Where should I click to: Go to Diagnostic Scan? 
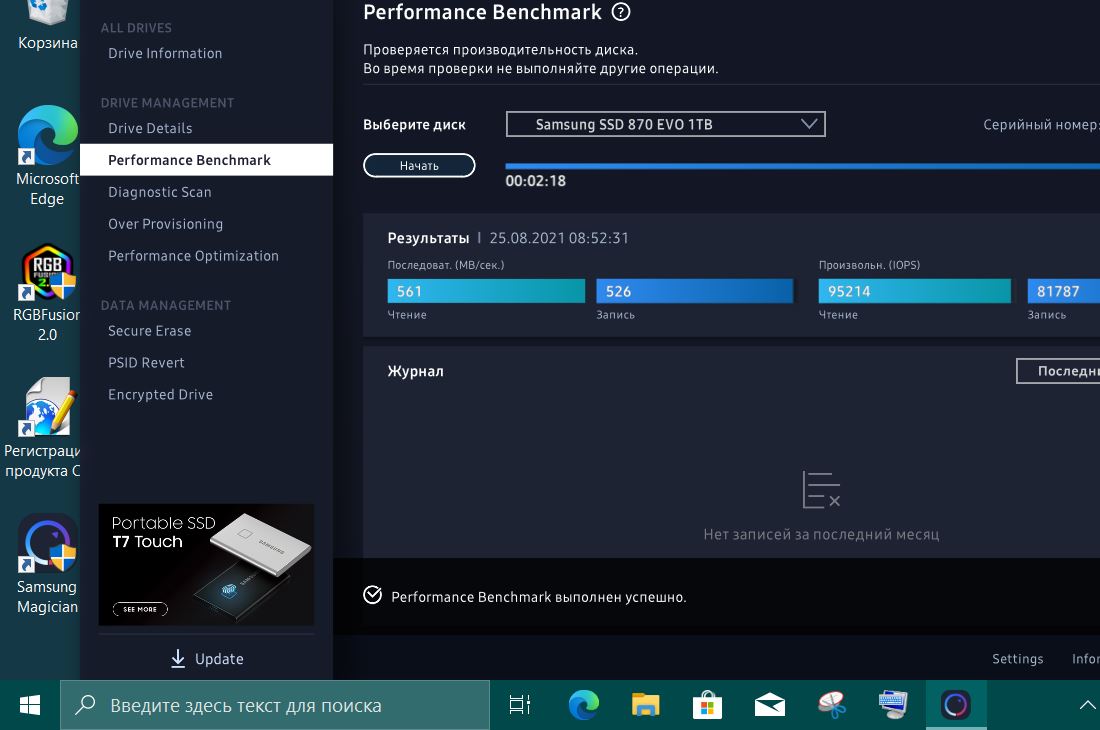pyautogui.click(x=159, y=192)
